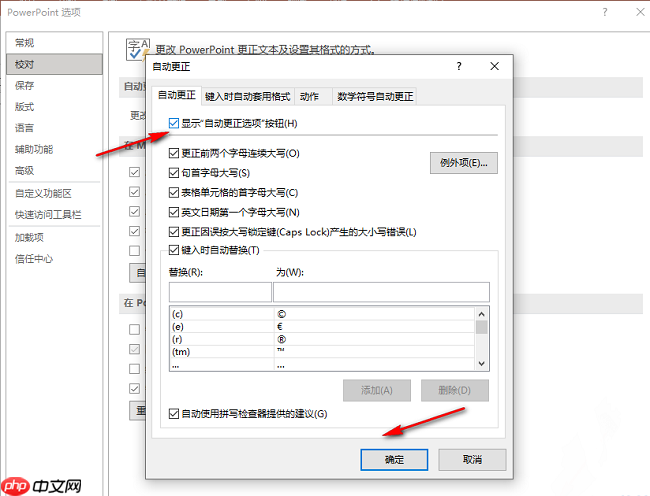Select 辅助功能 in options sidebar
This screenshot has width=650, height=496.
point(54,149)
